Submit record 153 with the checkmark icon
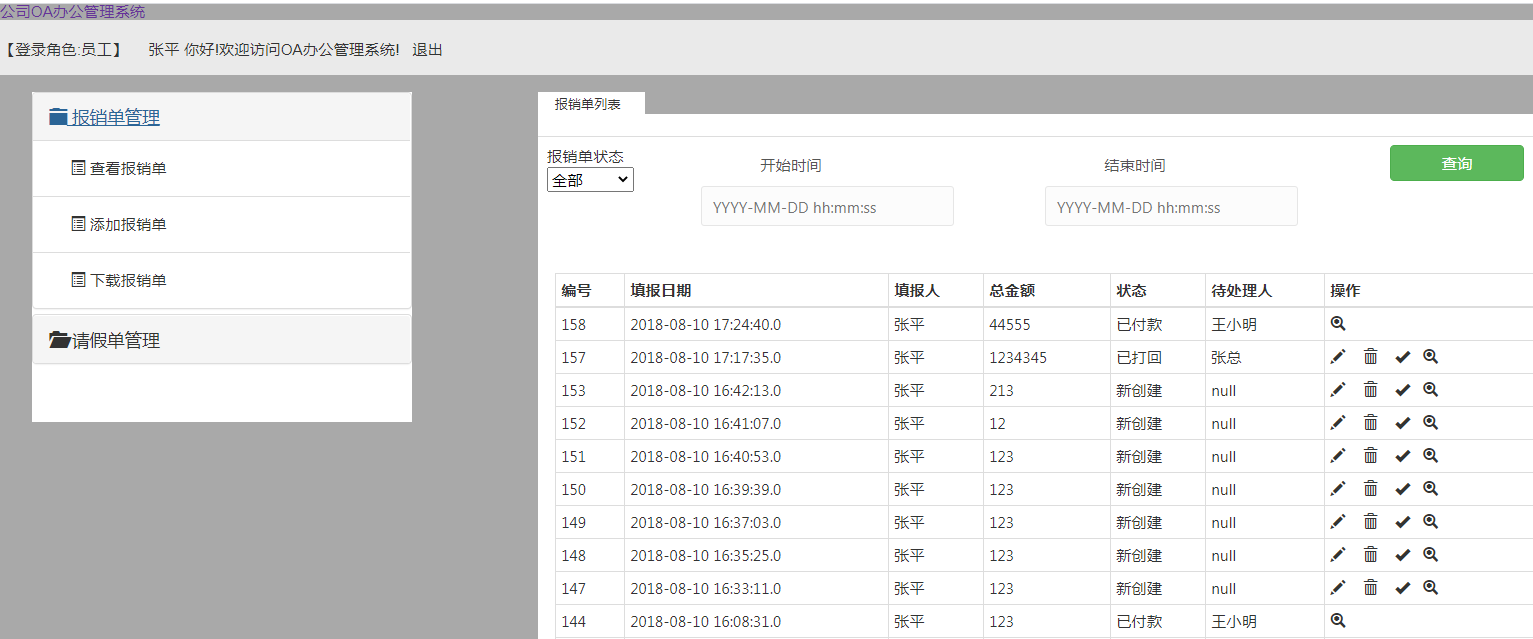 coord(1402,390)
